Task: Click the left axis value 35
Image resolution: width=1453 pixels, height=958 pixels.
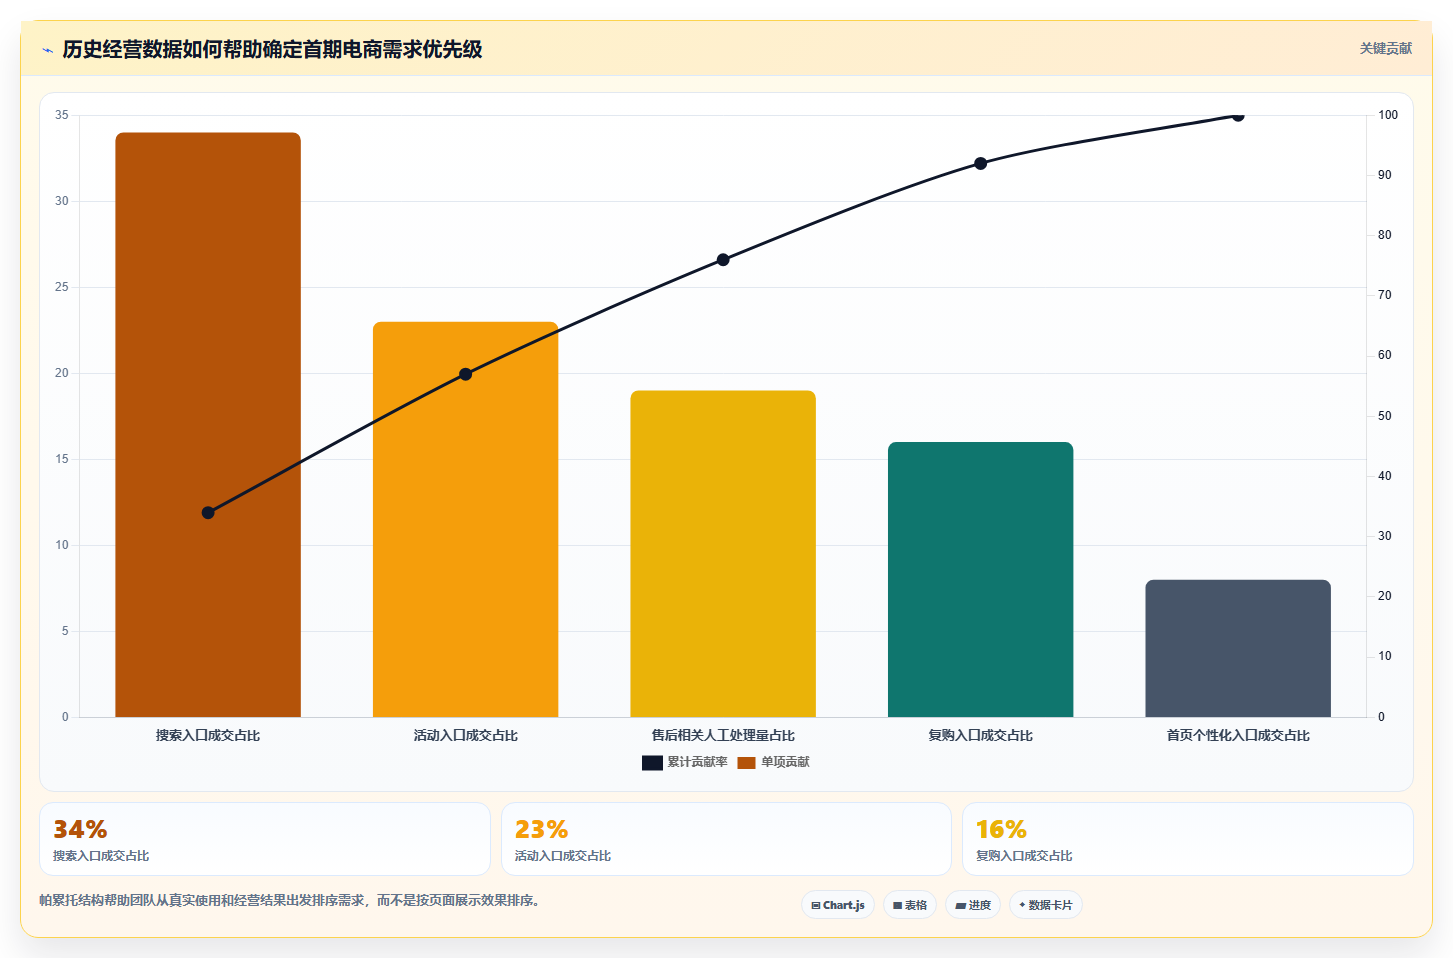Action: point(62,115)
